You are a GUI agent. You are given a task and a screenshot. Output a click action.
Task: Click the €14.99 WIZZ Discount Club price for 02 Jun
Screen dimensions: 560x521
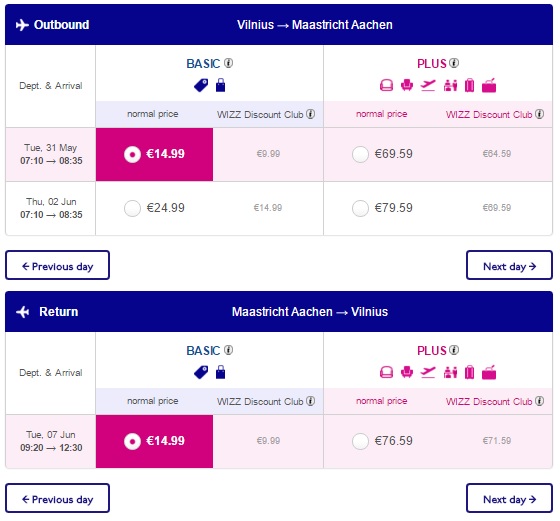pyautogui.click(x=268, y=208)
